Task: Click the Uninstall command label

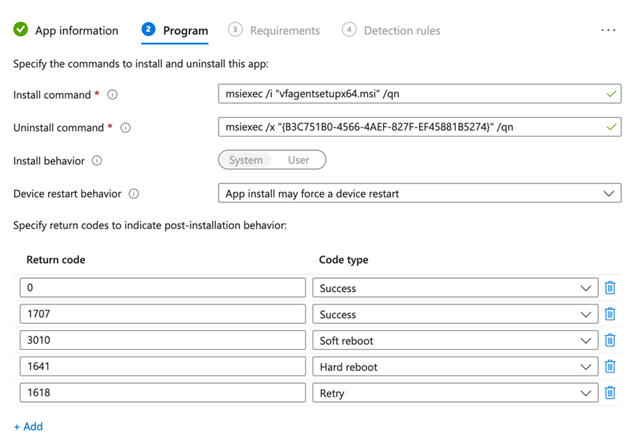Action: point(59,128)
